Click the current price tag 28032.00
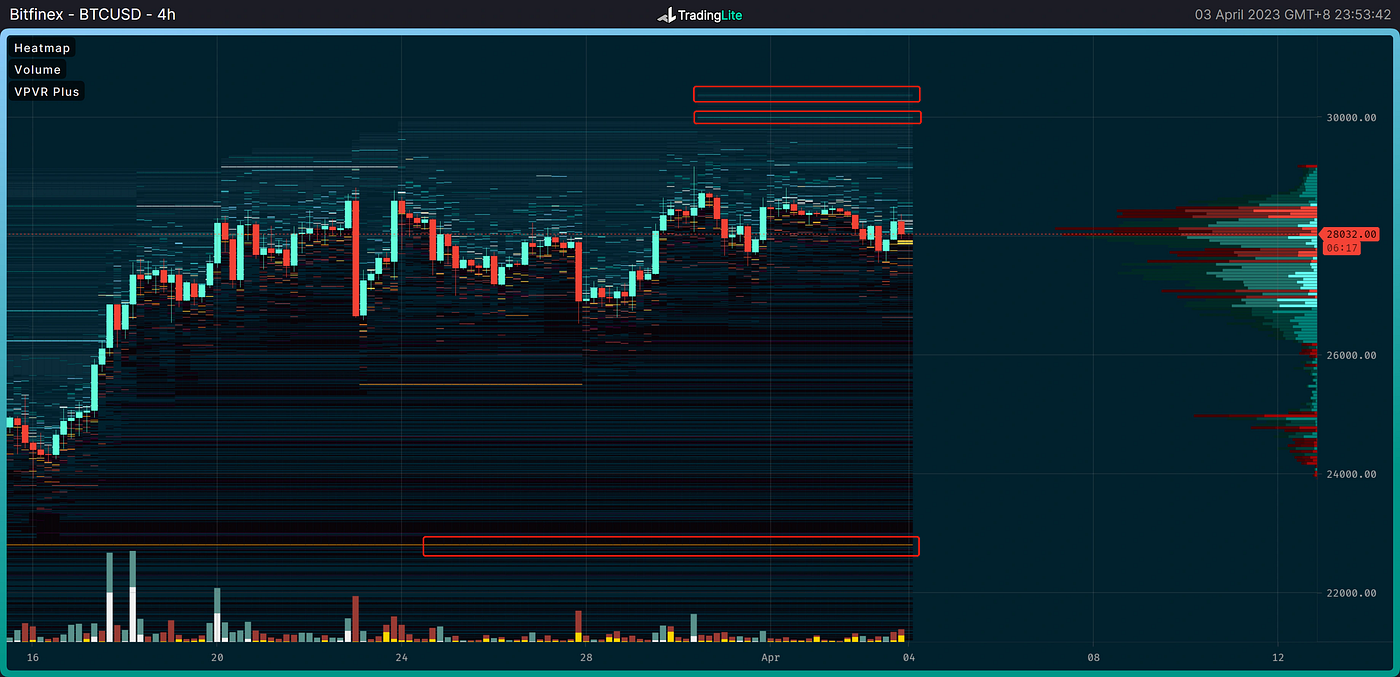 [1351, 234]
